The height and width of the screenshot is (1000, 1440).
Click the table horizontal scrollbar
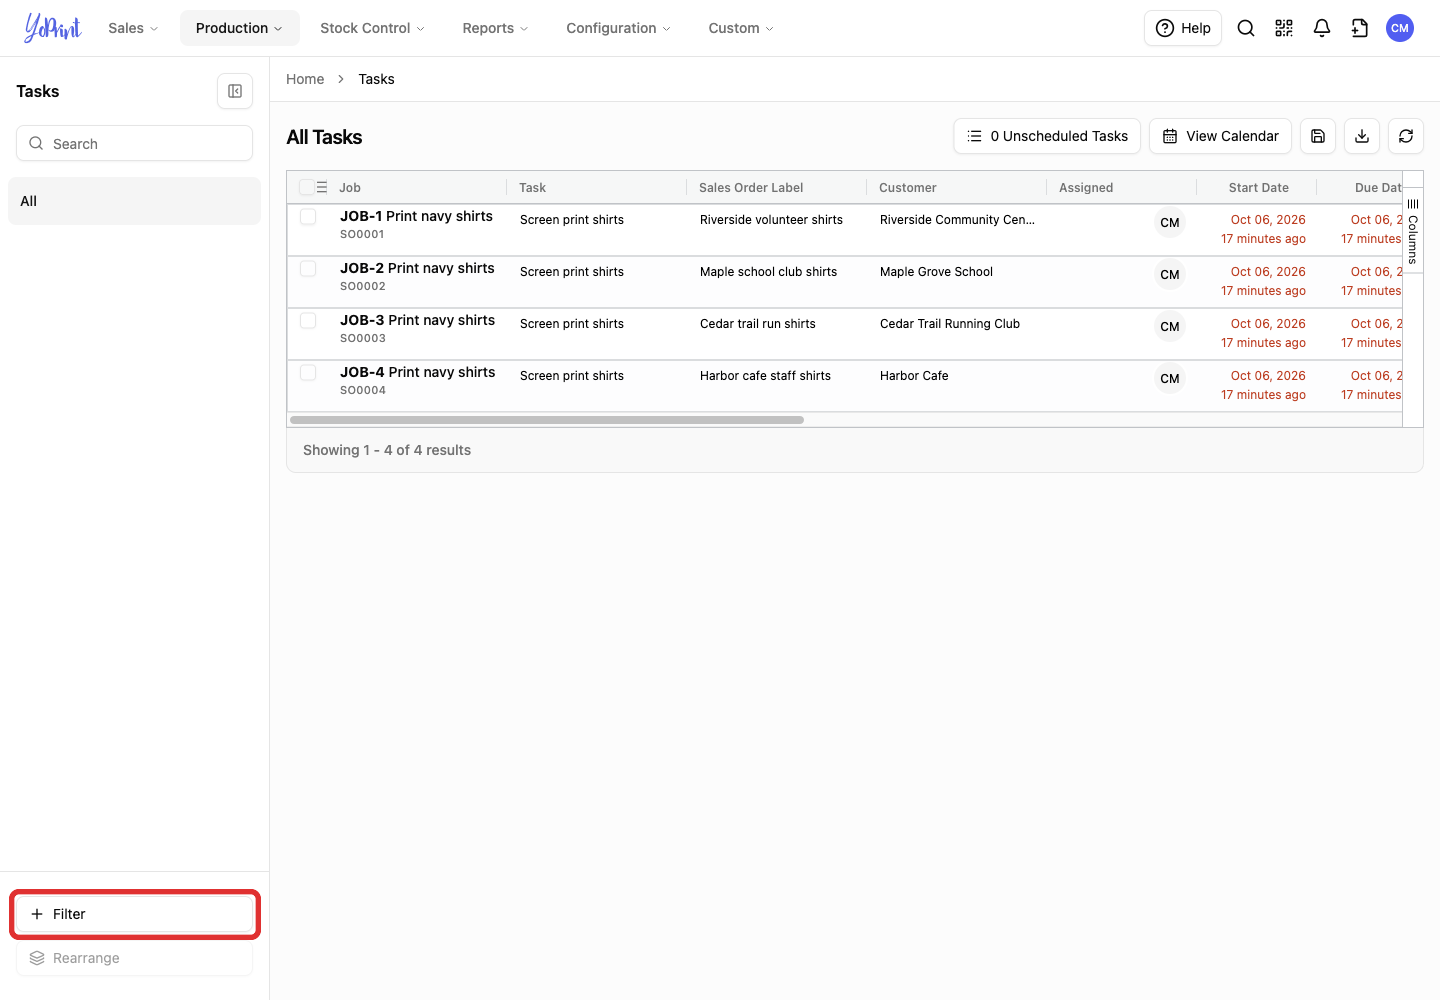(x=547, y=420)
